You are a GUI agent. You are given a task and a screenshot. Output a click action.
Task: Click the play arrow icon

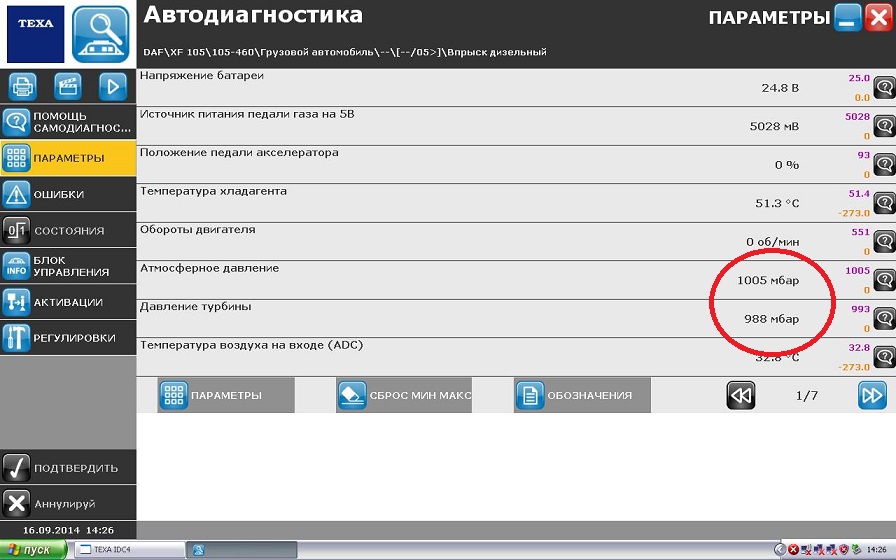(x=113, y=87)
